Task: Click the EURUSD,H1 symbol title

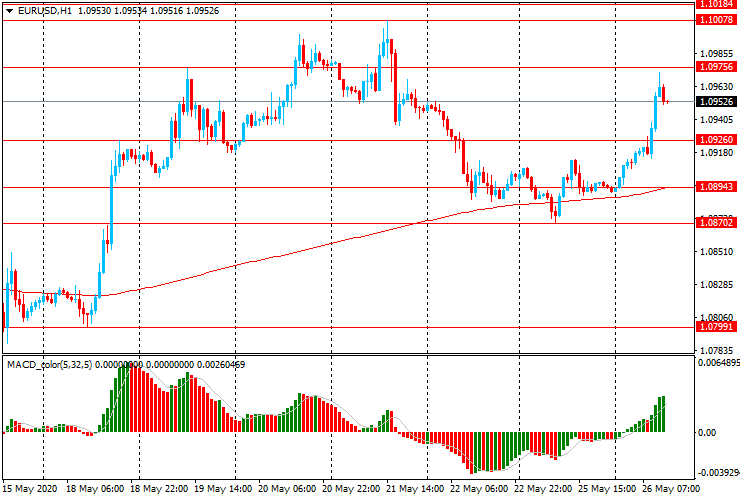Action: 45,11
